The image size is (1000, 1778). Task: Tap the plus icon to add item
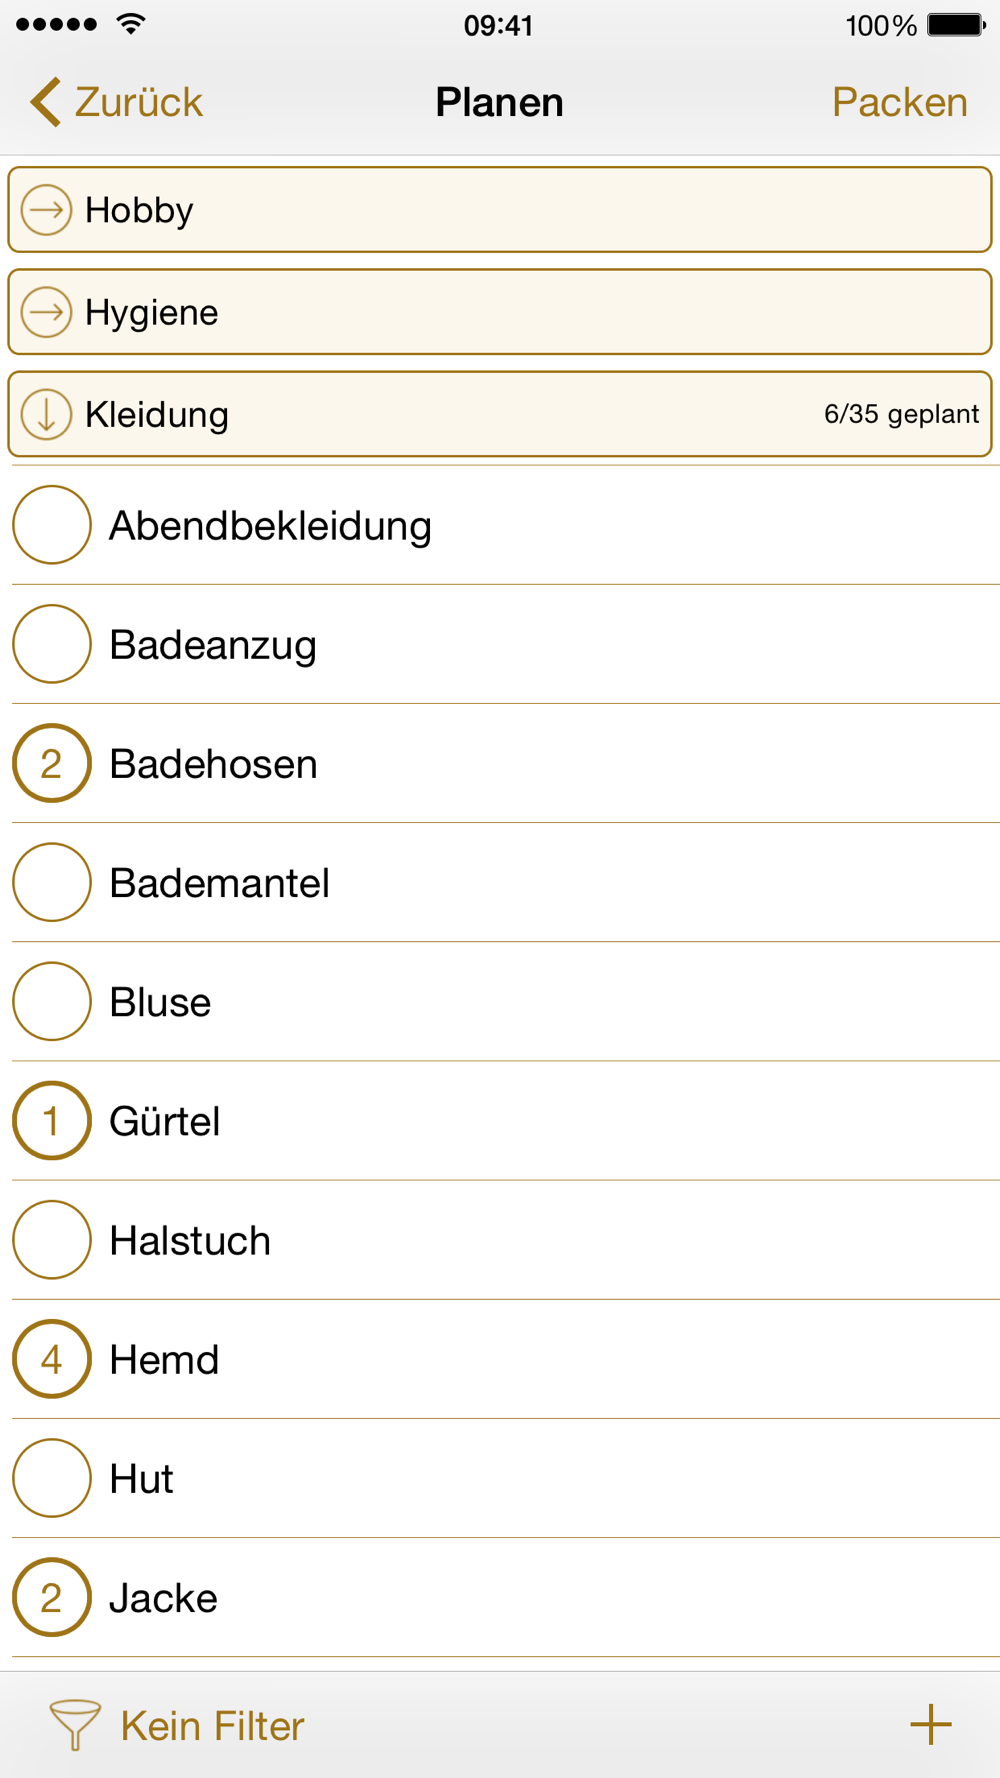click(x=930, y=1724)
